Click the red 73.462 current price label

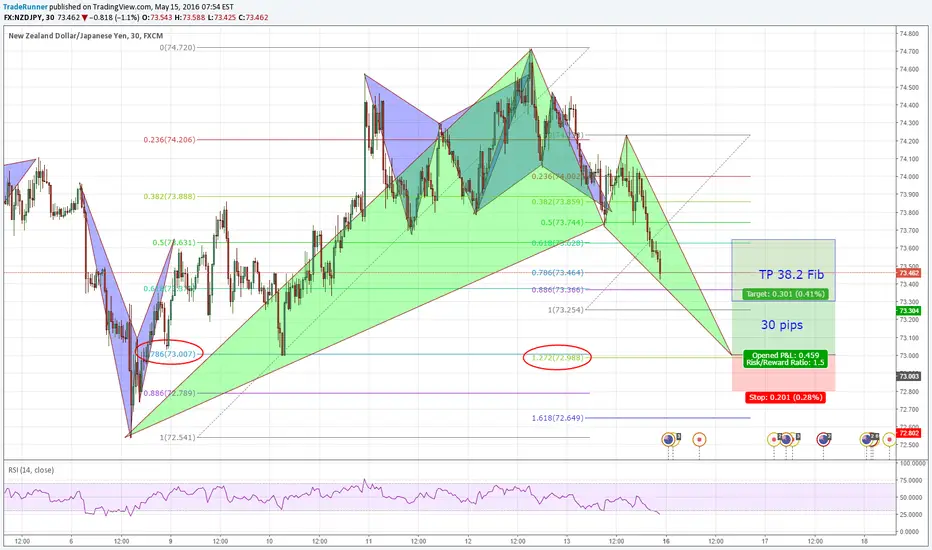coord(909,273)
